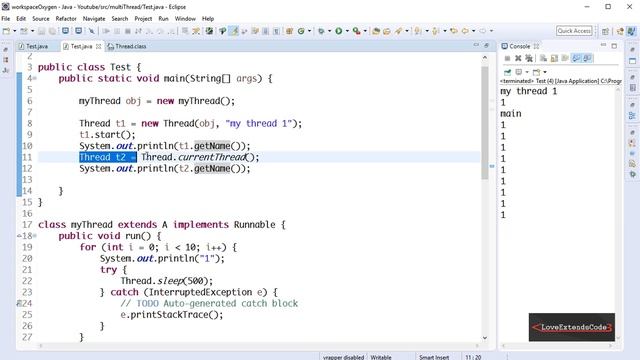Click Remove All Terminated Launches icon
Viewport: 640px width, 360px height.
(x=529, y=58)
